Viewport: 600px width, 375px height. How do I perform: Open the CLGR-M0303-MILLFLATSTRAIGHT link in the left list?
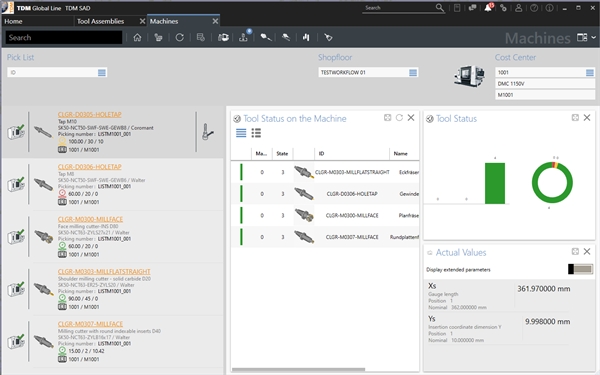104,272
